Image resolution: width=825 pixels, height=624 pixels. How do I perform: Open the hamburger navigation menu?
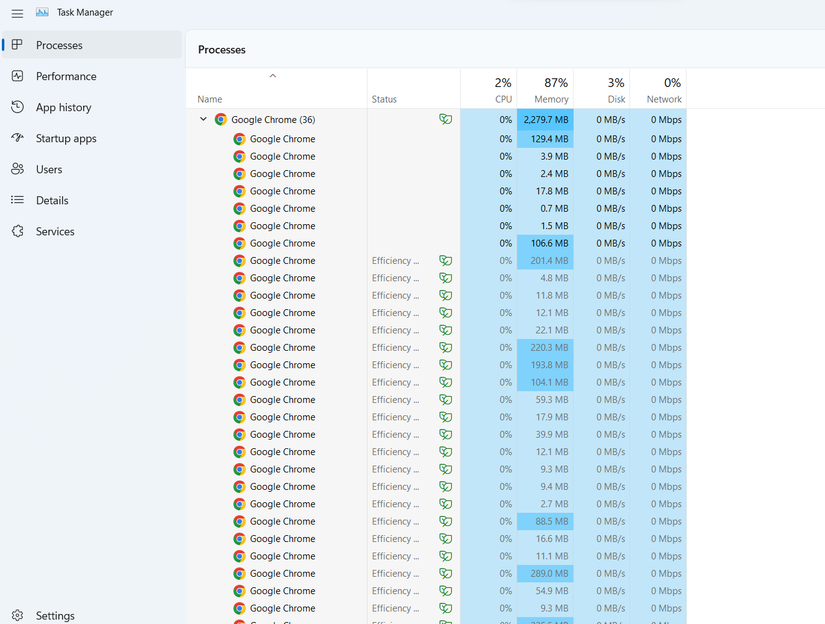(x=17, y=13)
